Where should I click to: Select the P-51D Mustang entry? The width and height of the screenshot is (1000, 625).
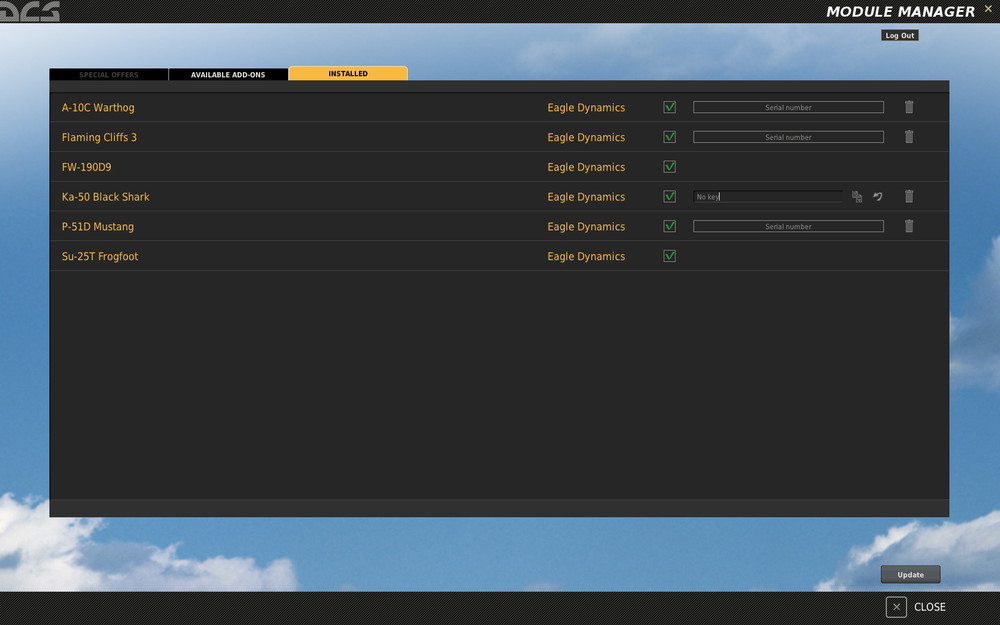98,226
